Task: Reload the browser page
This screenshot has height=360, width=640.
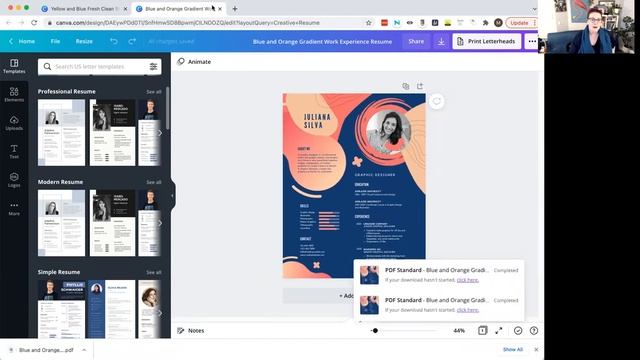Action: [34, 23]
